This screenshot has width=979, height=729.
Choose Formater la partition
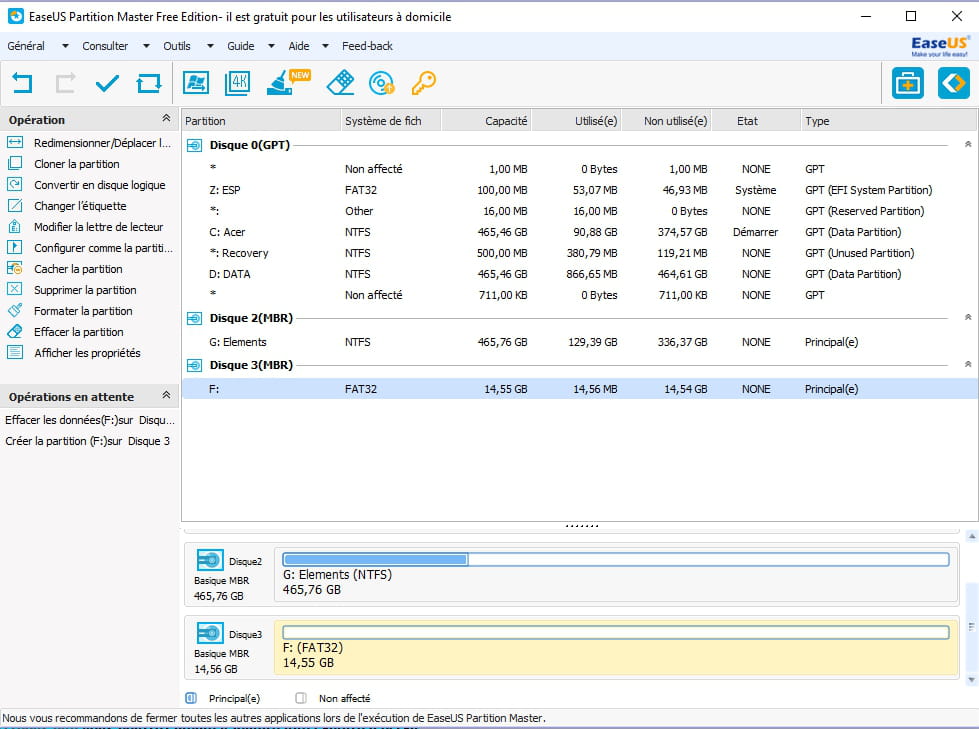(x=83, y=311)
